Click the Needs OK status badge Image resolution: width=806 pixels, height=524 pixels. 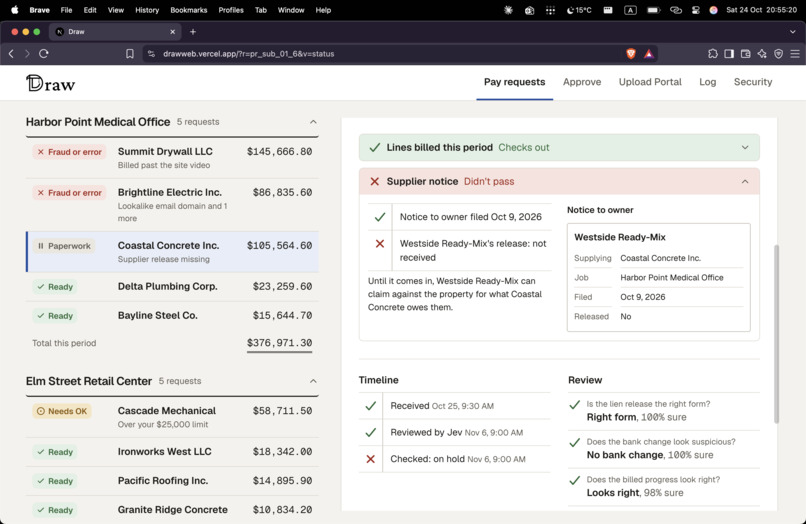click(x=62, y=411)
